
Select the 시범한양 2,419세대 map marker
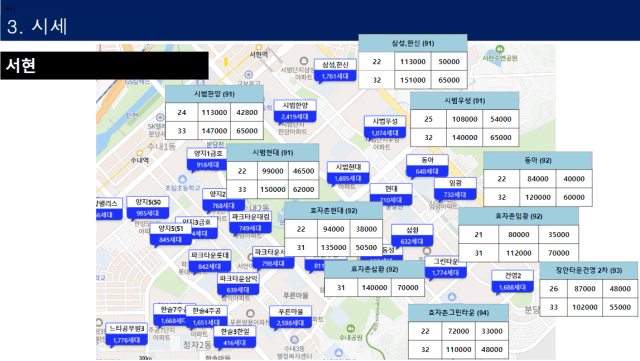295,111
